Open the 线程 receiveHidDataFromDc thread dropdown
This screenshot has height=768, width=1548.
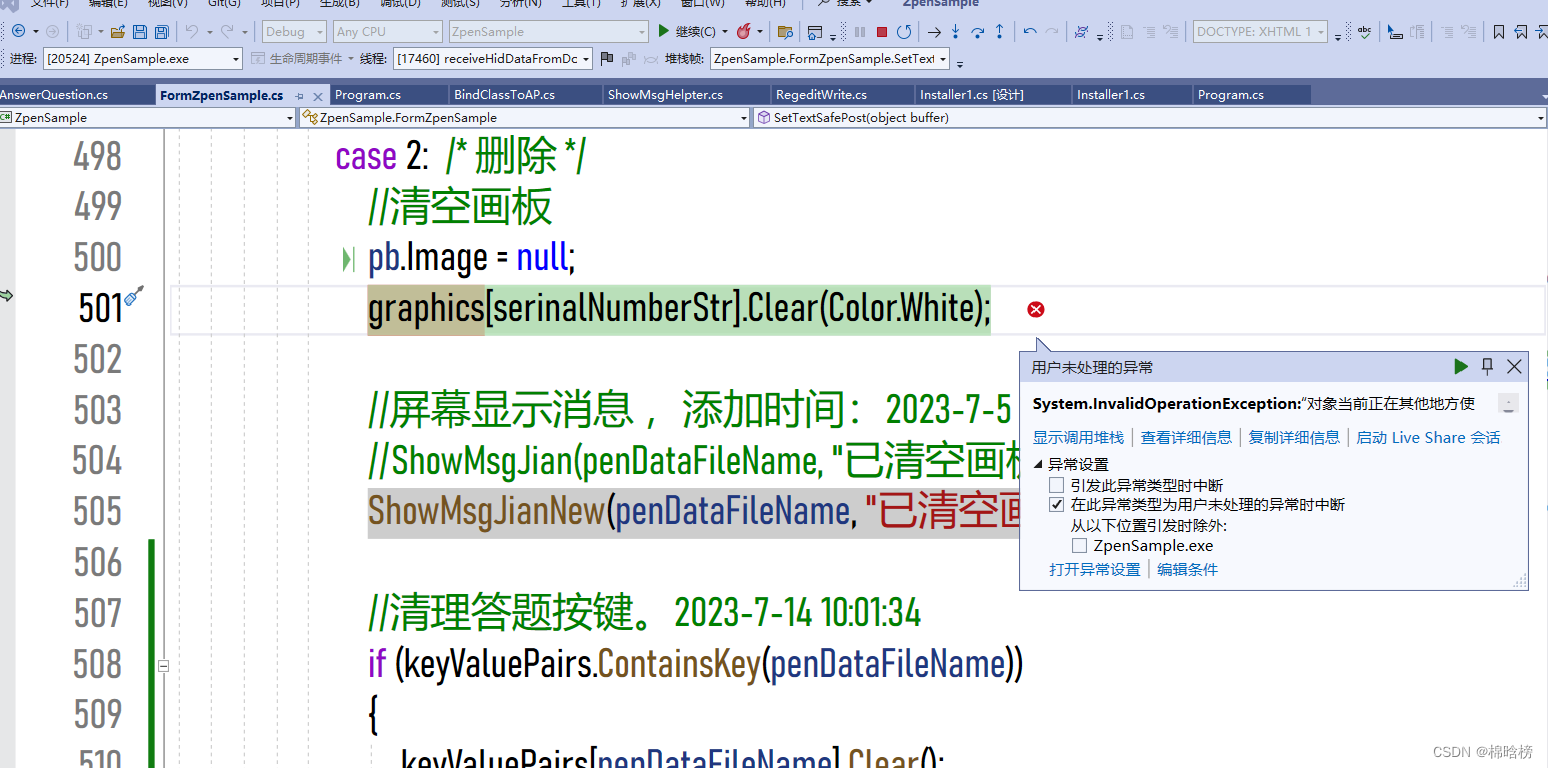(x=493, y=59)
